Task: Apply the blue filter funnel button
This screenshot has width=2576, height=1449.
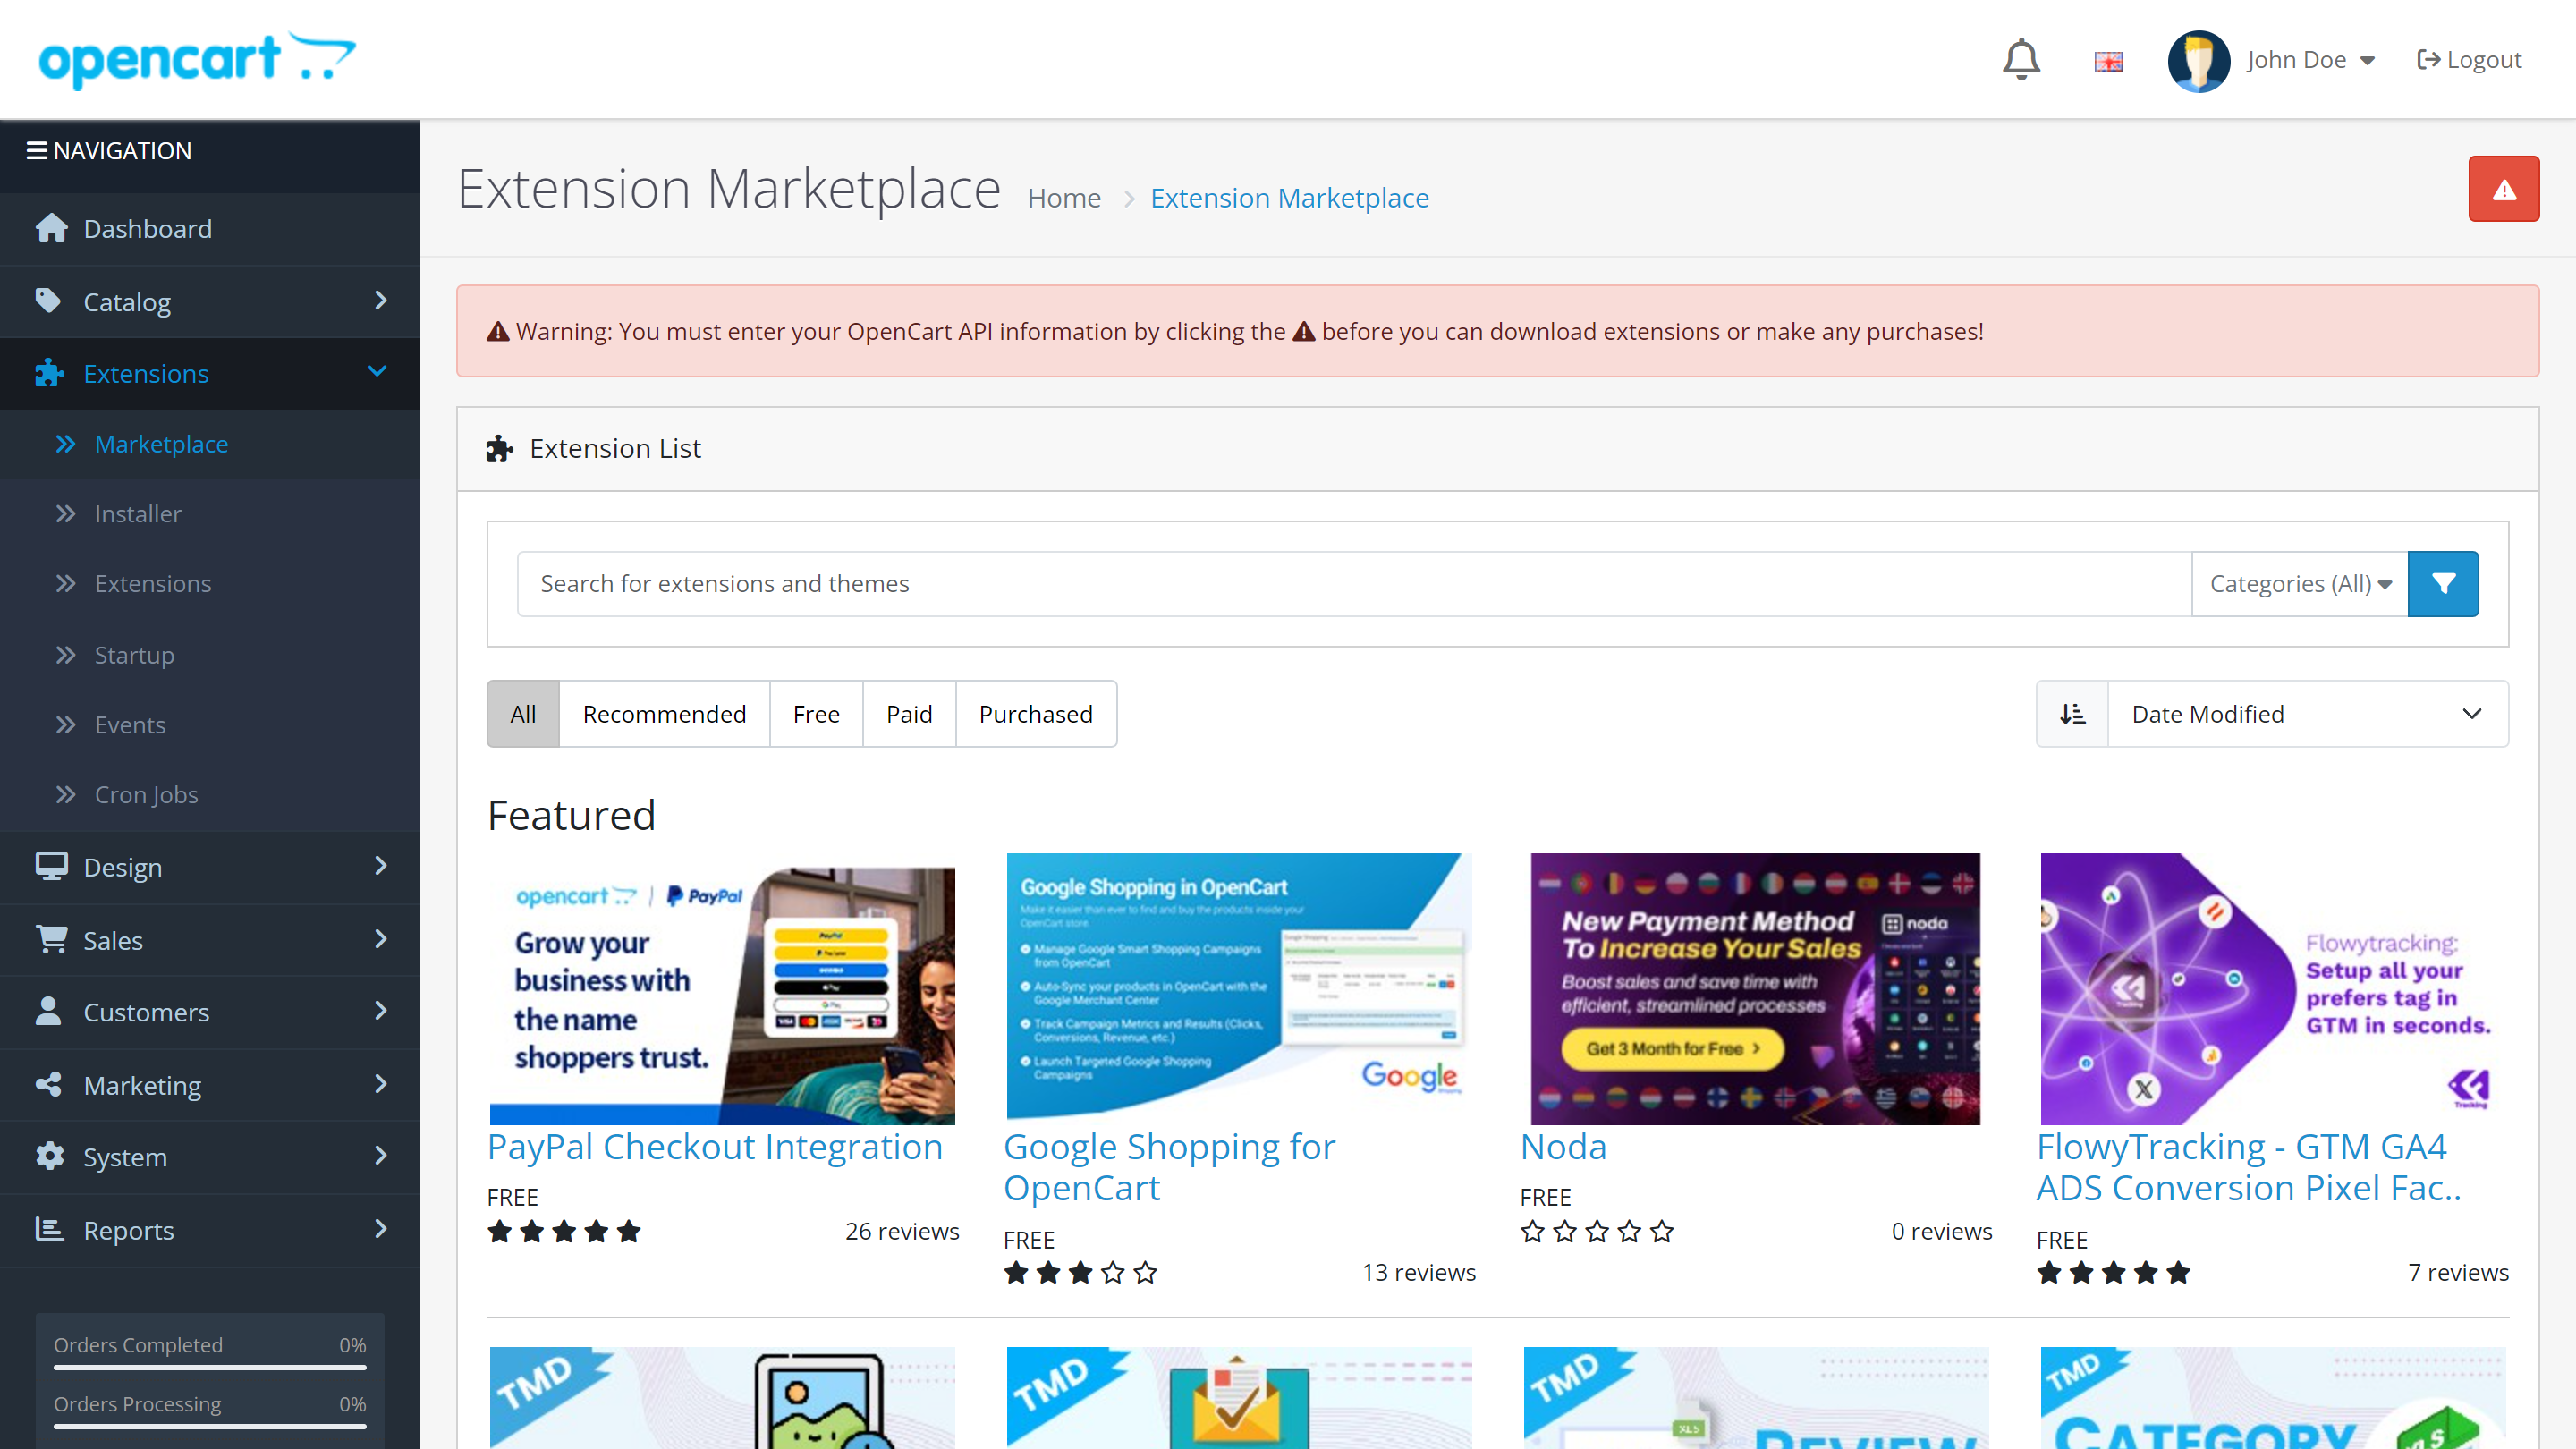Action: click(2442, 584)
